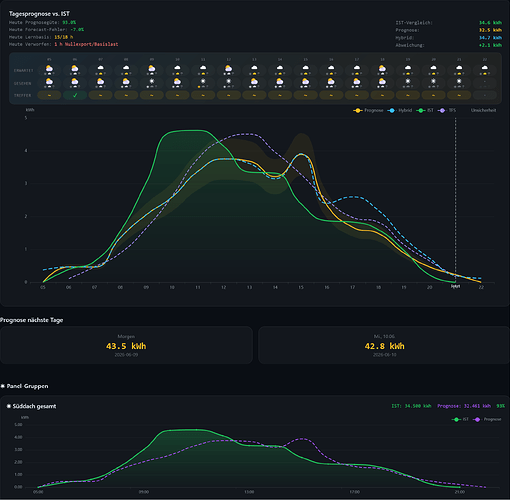Click the 15 hour label on chart axis

(301, 287)
